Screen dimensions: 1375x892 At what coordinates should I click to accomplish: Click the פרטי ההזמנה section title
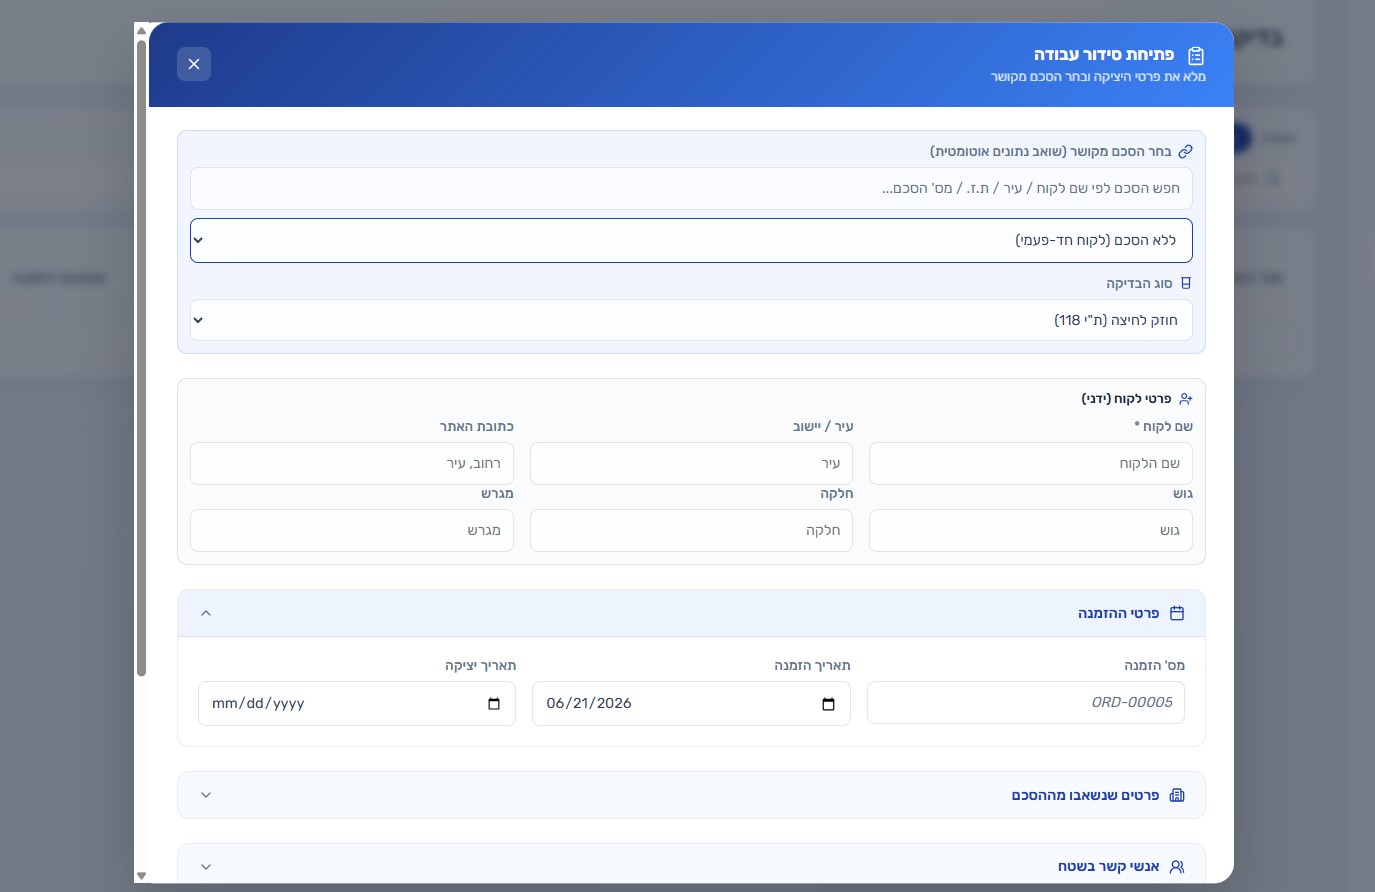pos(1118,613)
